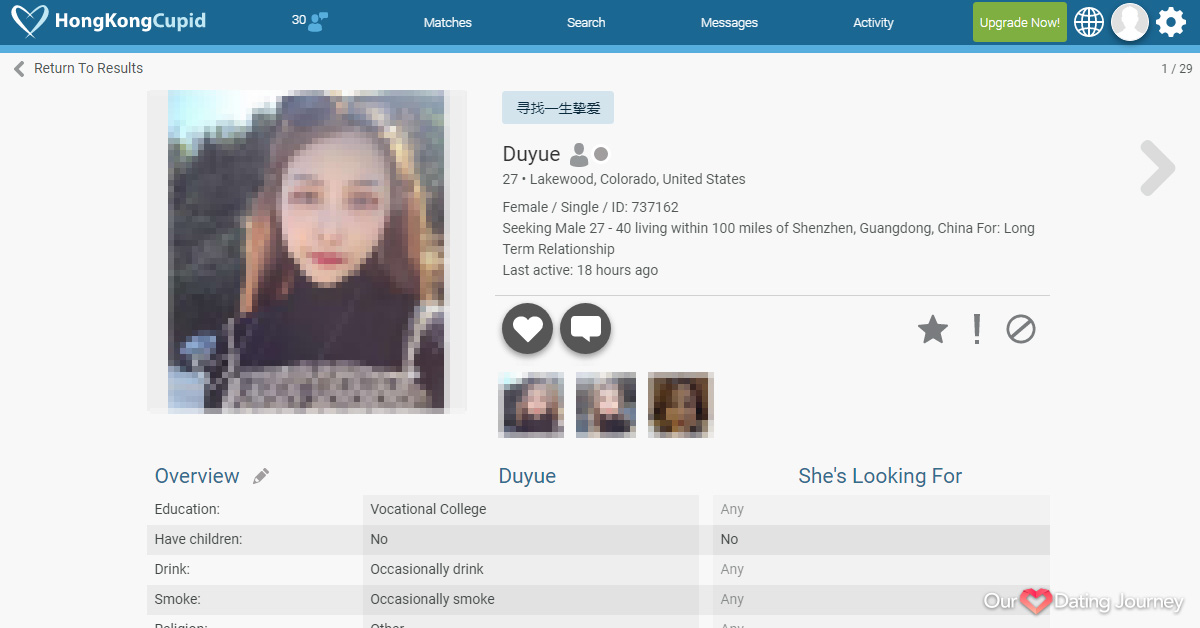
Task: Click the profile avatar icon in header
Action: (1130, 22)
